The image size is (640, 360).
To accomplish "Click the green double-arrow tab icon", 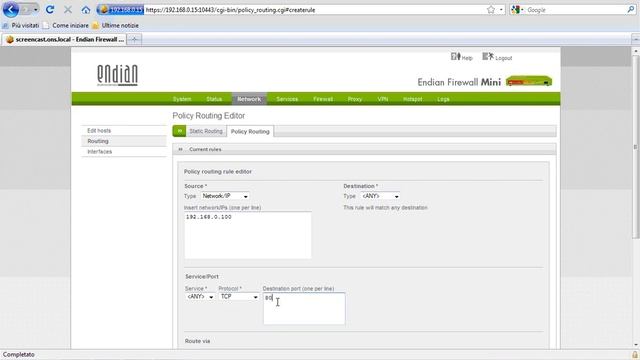I will pos(179,131).
